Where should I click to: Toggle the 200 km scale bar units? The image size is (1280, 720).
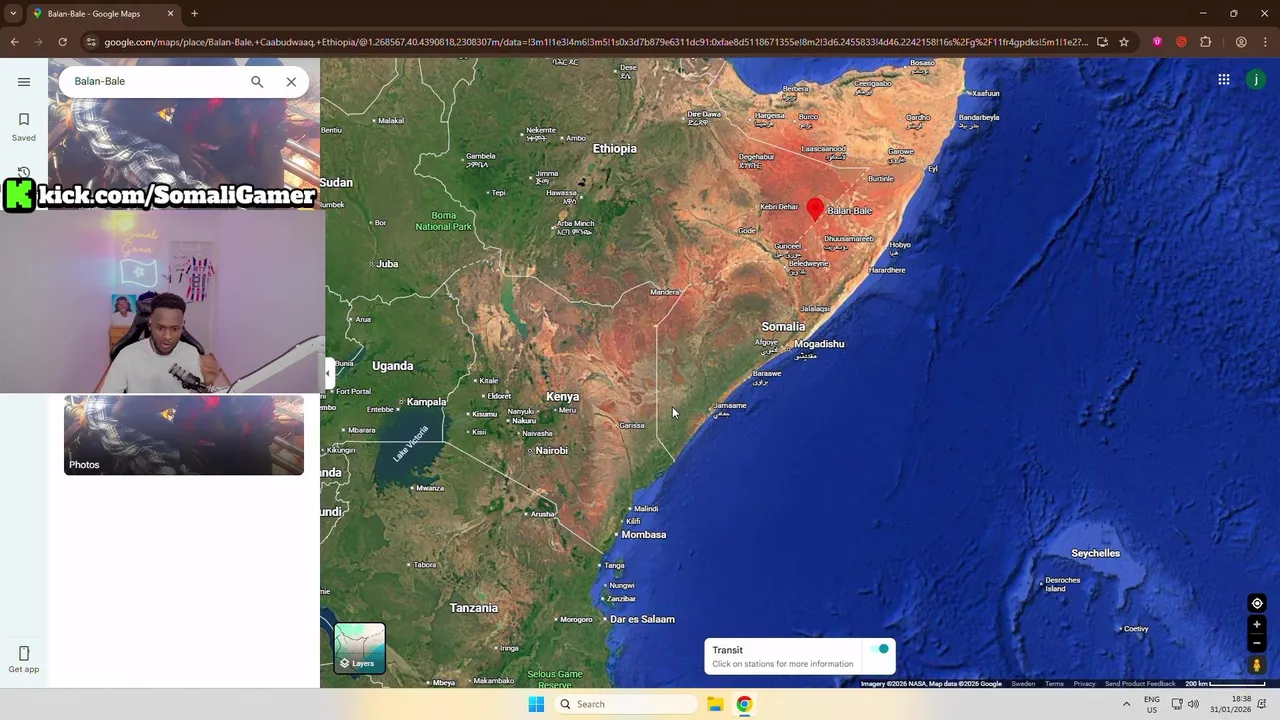pos(1227,684)
